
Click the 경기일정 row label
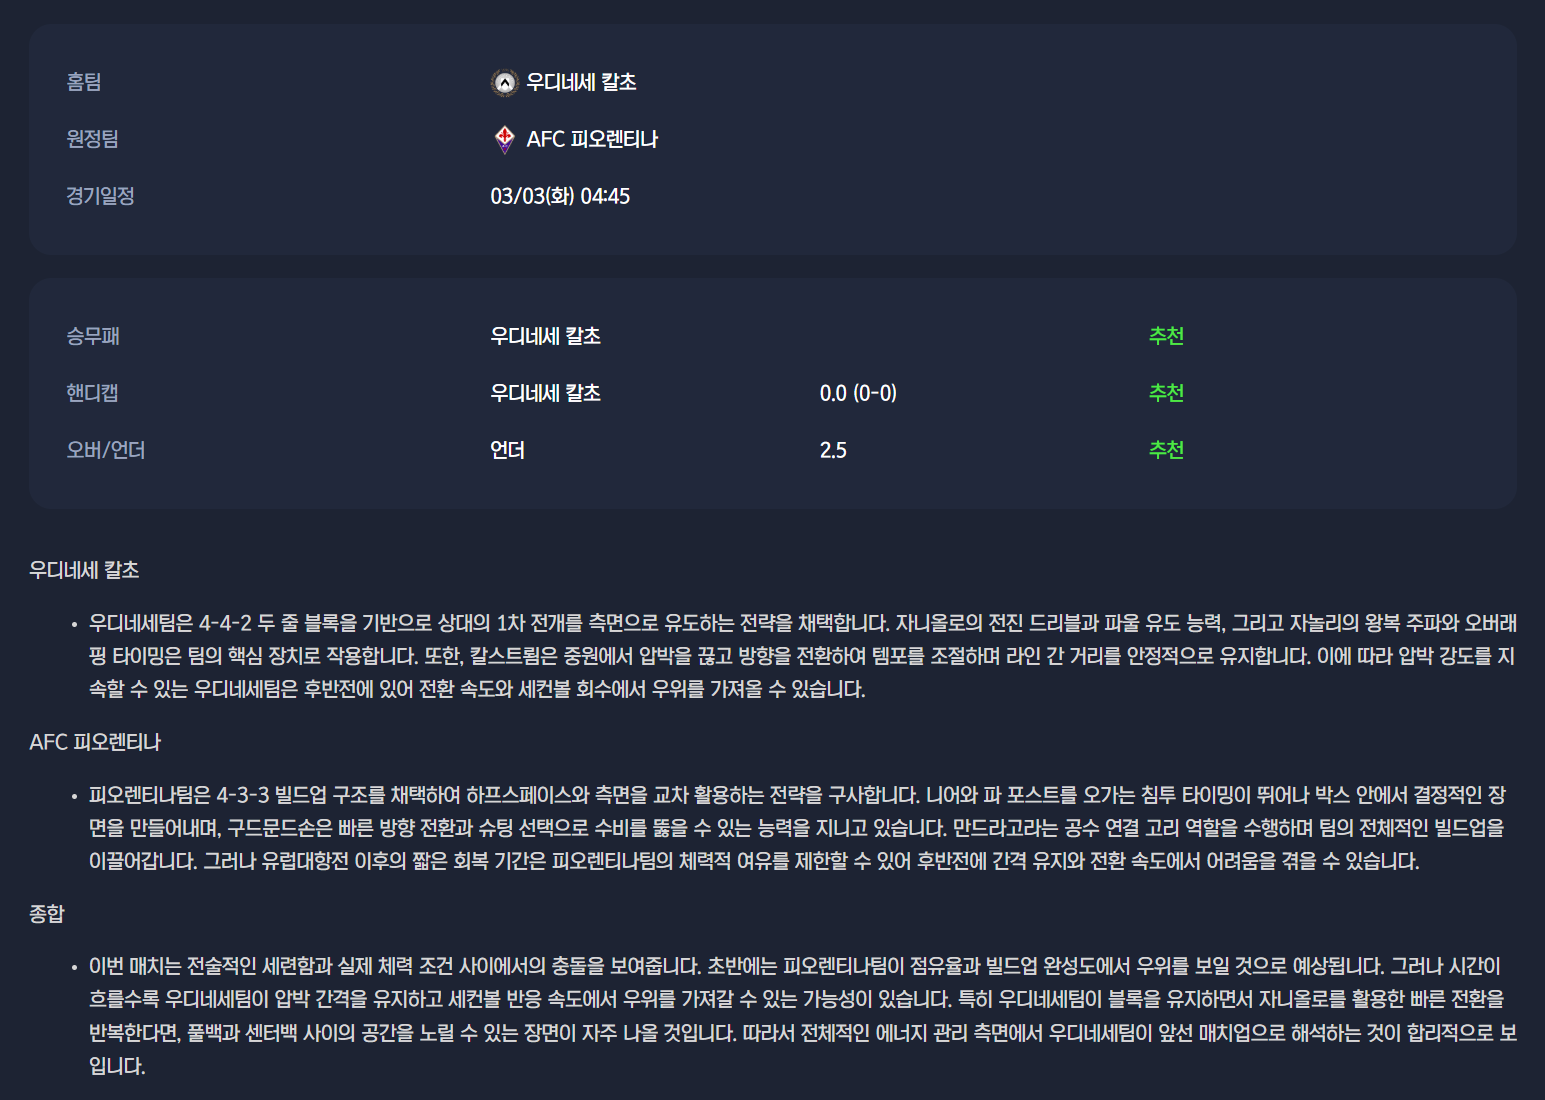tap(100, 196)
